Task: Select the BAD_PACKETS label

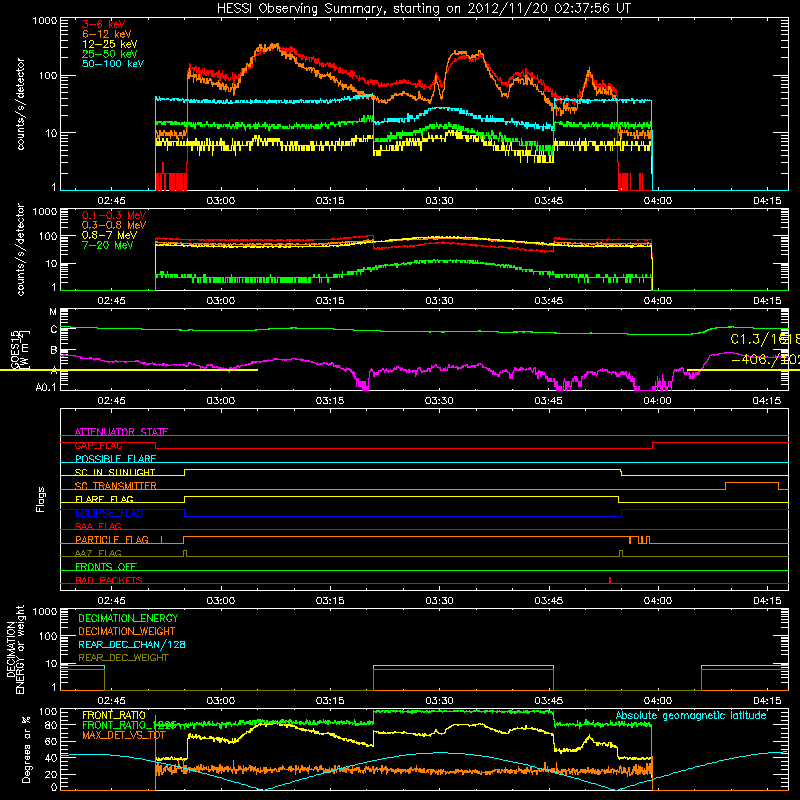Action: pos(109,581)
